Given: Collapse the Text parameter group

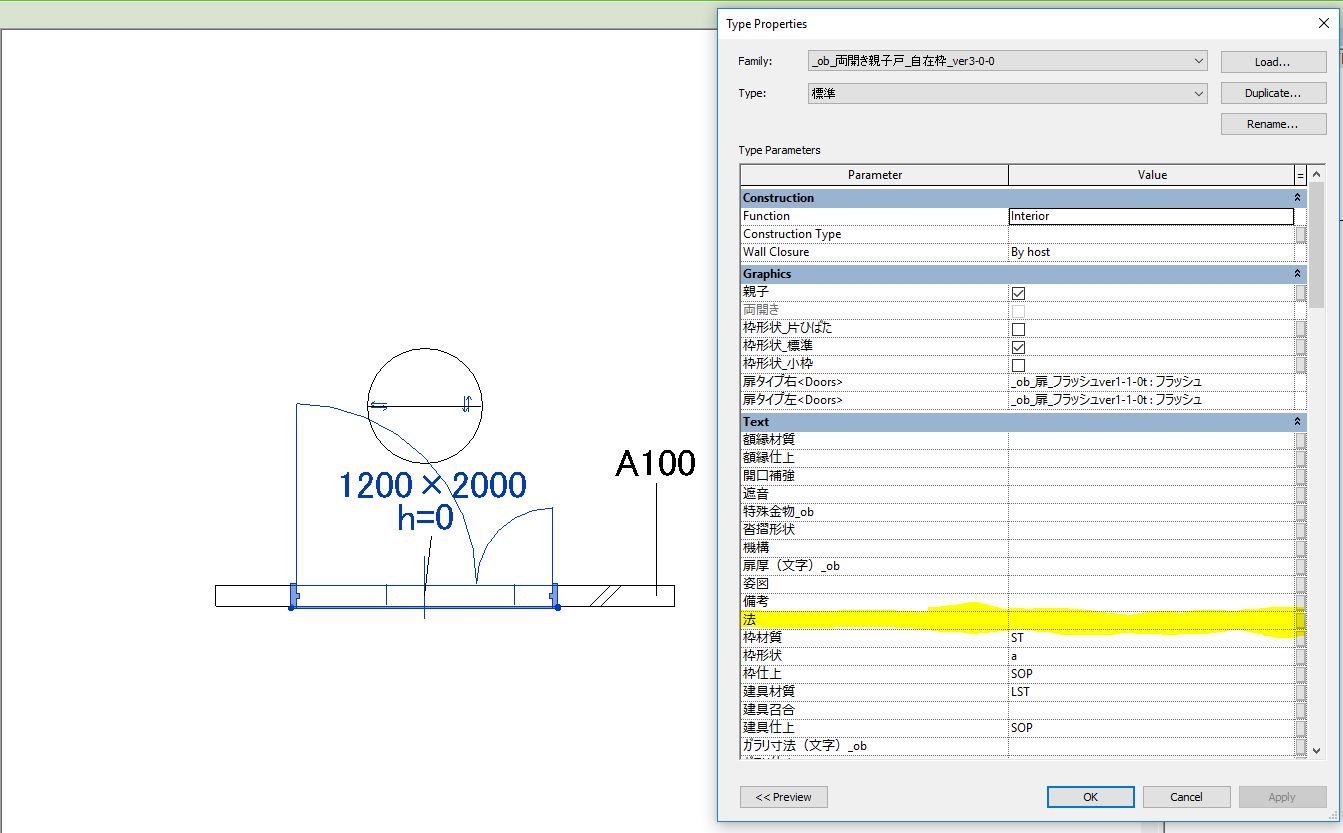Looking at the screenshot, I should point(1298,422).
